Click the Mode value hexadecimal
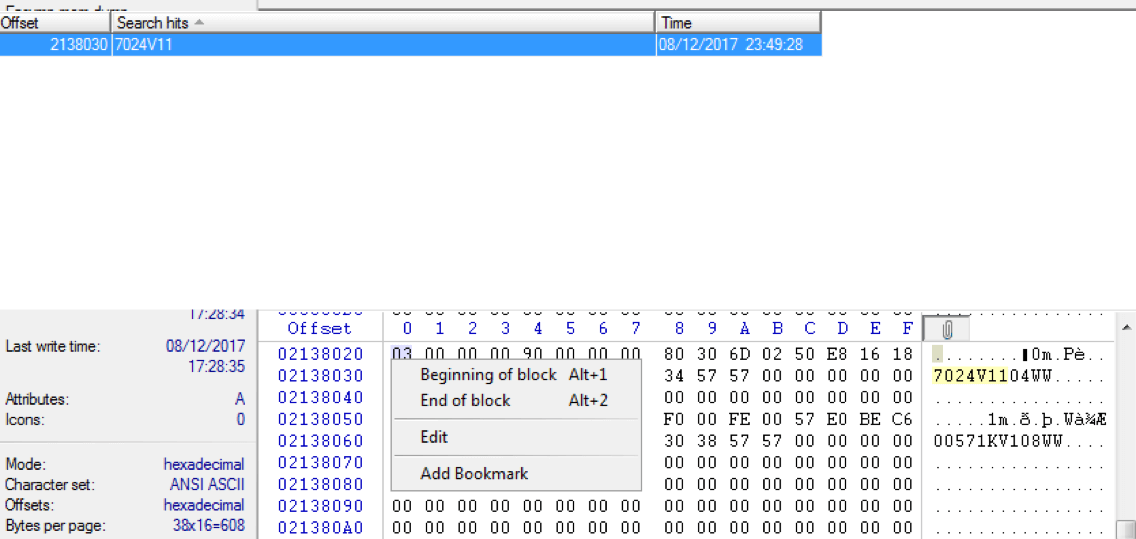Image resolution: width=1136 pixels, height=539 pixels. [204, 464]
